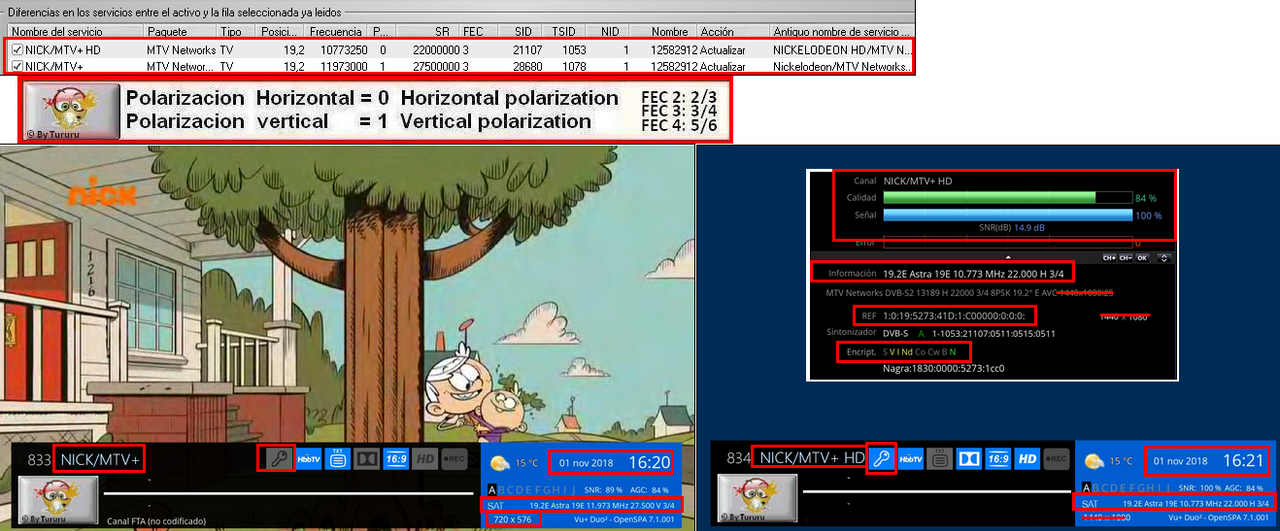The width and height of the screenshot is (1280, 531).
Task: Click the HbbTV icon in the channel 834 infobar
Action: pos(910,459)
